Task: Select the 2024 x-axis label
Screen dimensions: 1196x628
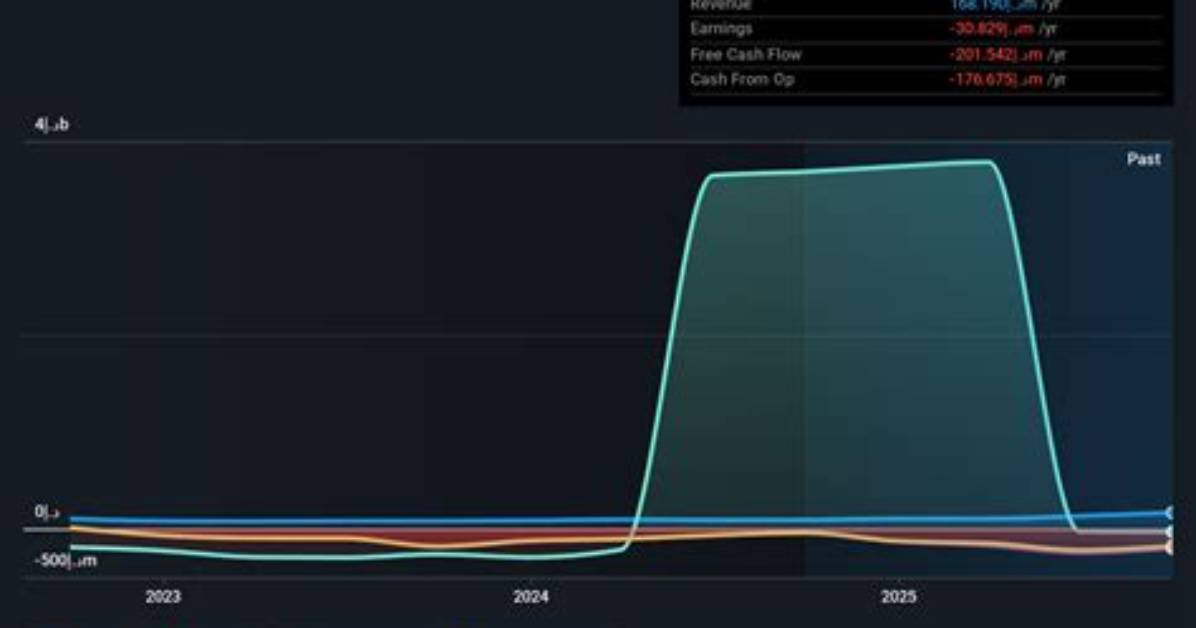Action: pos(530,597)
